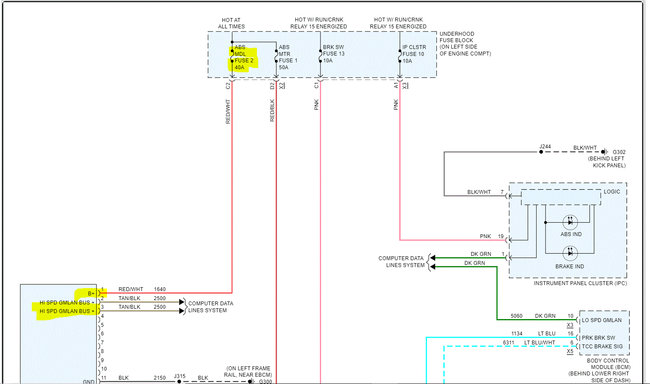Click the A1 connector terminal label
Image resolution: width=650 pixels, height=384 pixels.
(x=396, y=85)
